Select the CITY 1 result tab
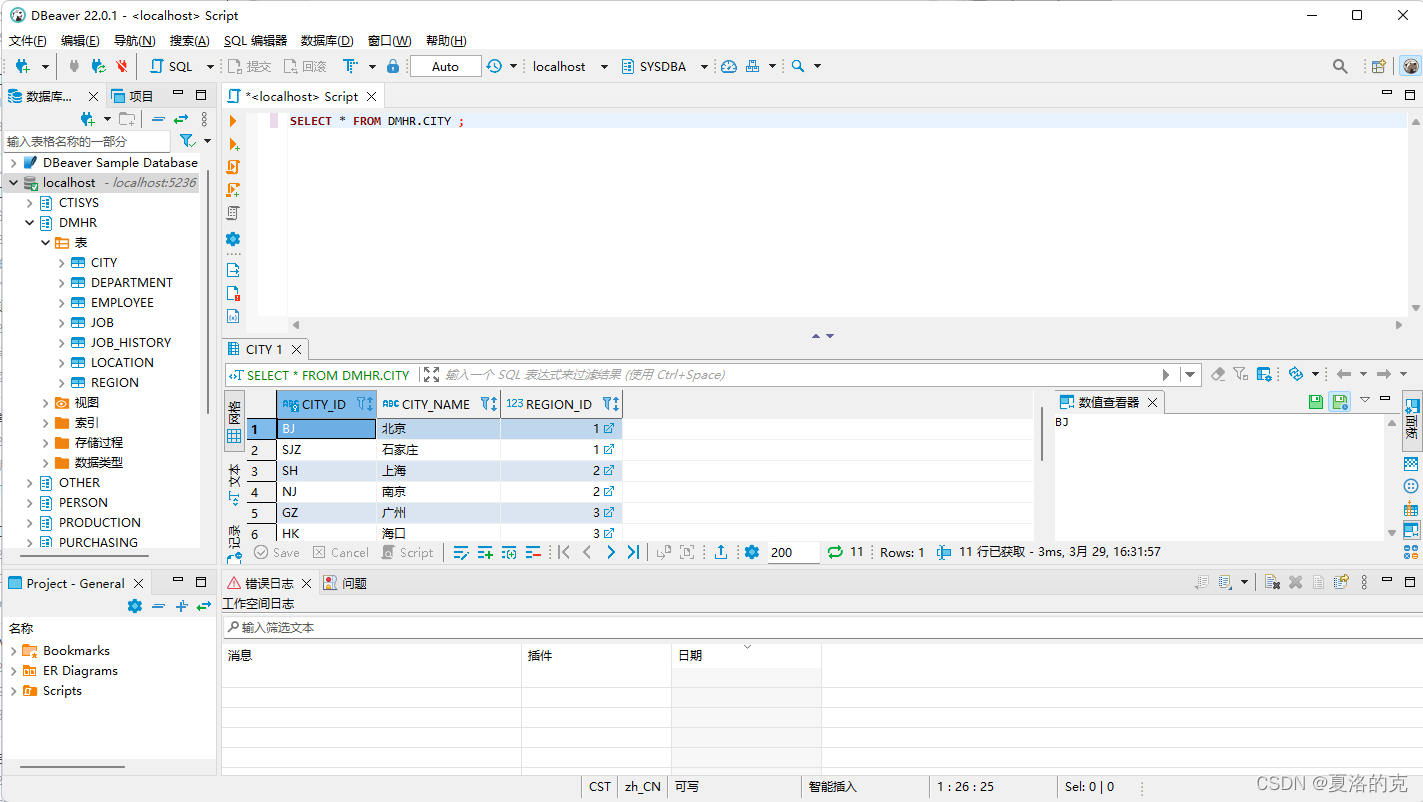 pyautogui.click(x=265, y=349)
